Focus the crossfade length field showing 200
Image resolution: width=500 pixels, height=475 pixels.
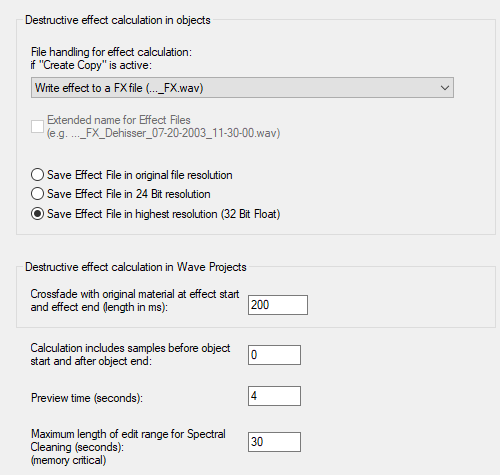tap(278, 305)
